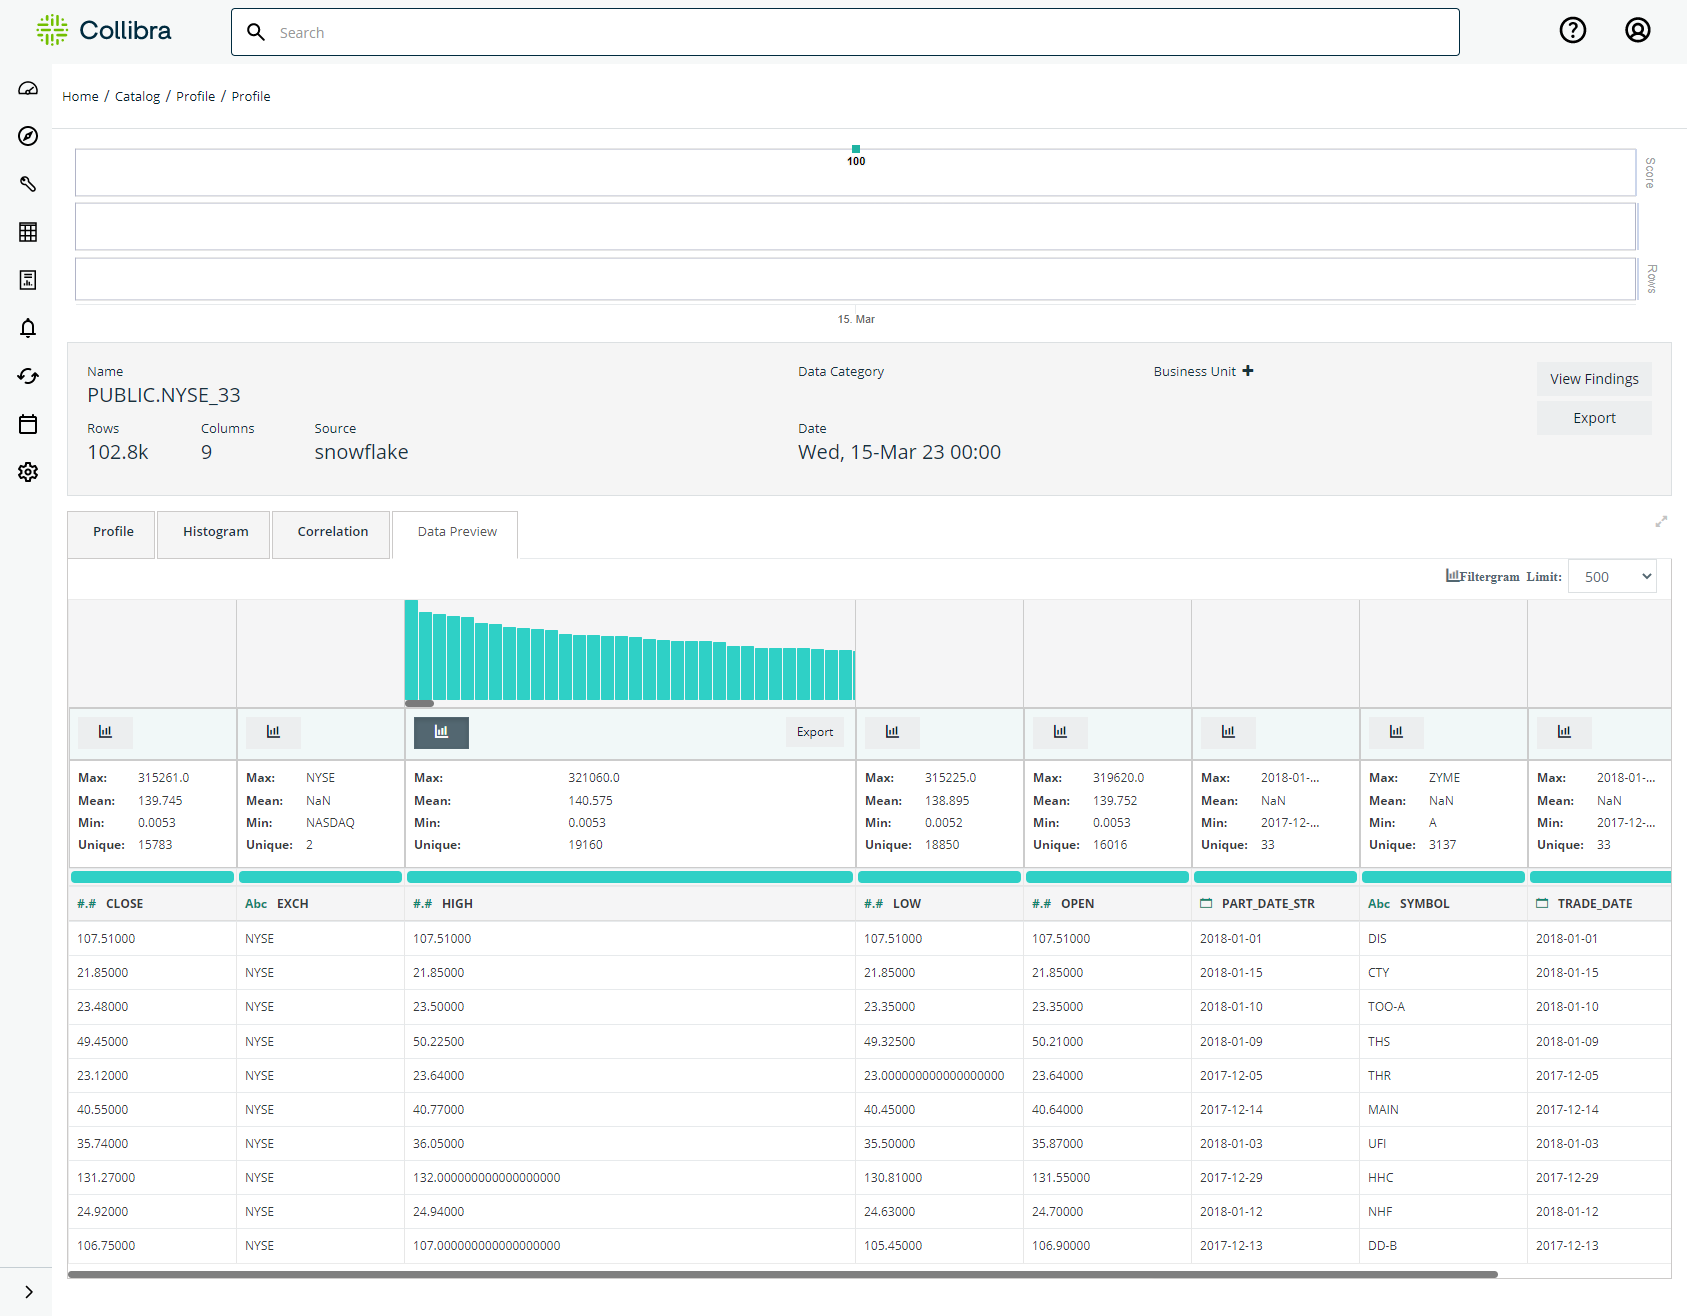Open the gear admin settings sidebar icon
Image resolution: width=1687 pixels, height=1316 pixels.
click(28, 472)
